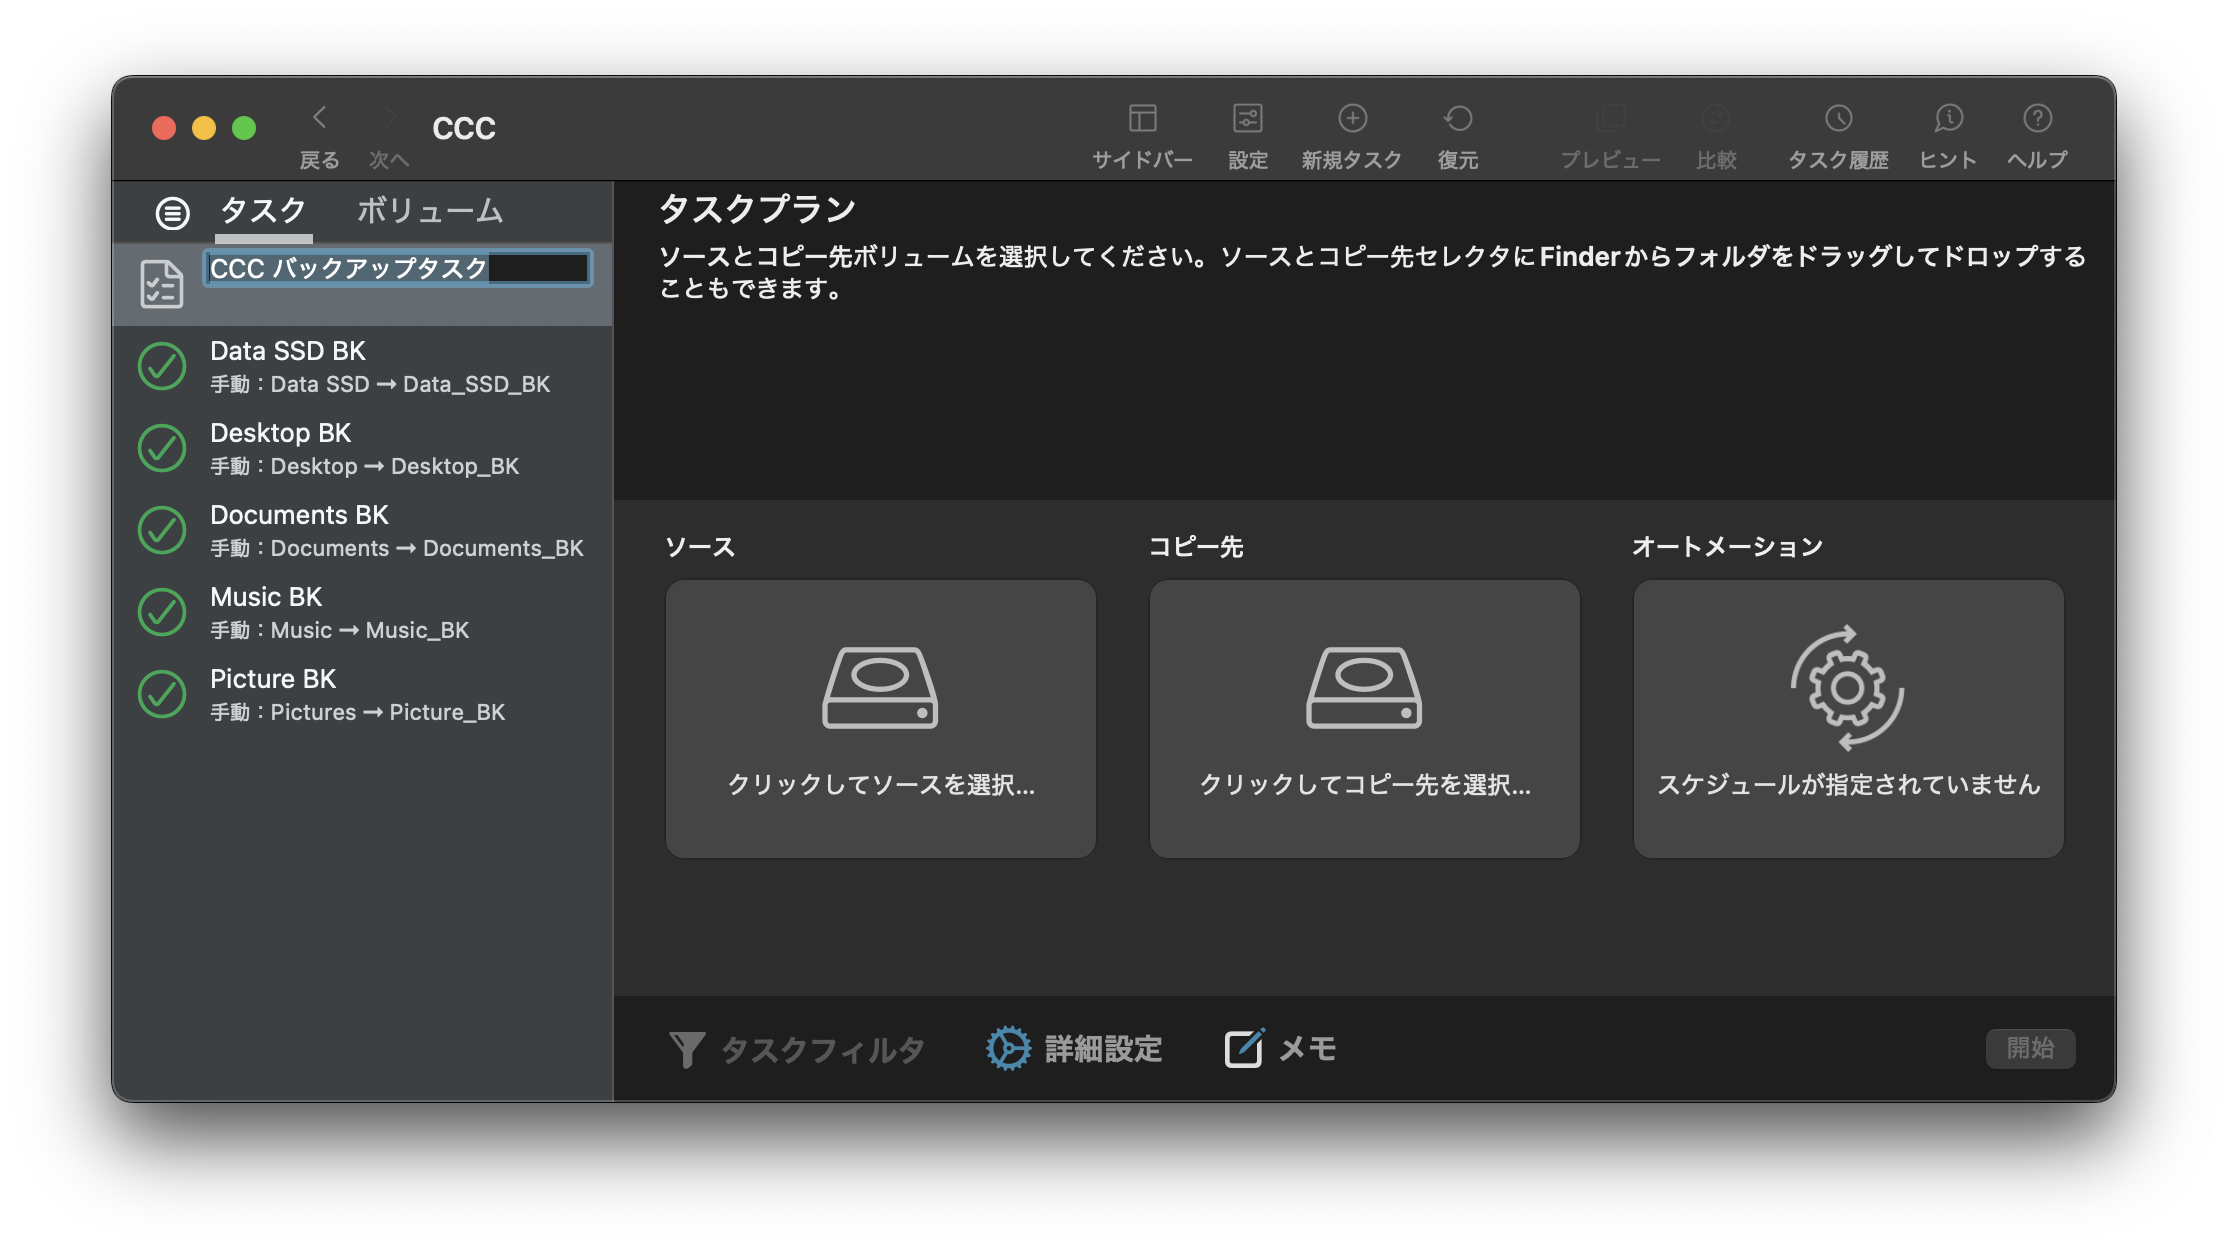Open the オートメーション schedule selector
Screen dimensions: 2228x1250
point(1846,718)
